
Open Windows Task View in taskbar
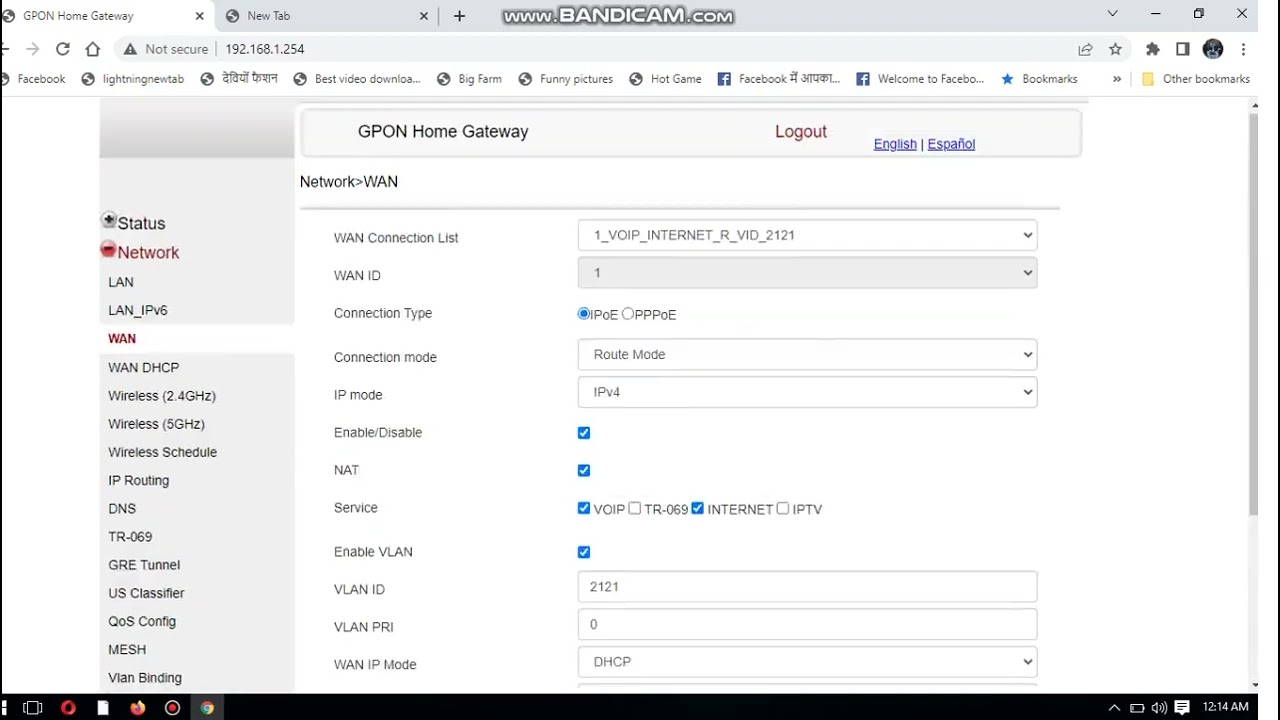coord(32,708)
